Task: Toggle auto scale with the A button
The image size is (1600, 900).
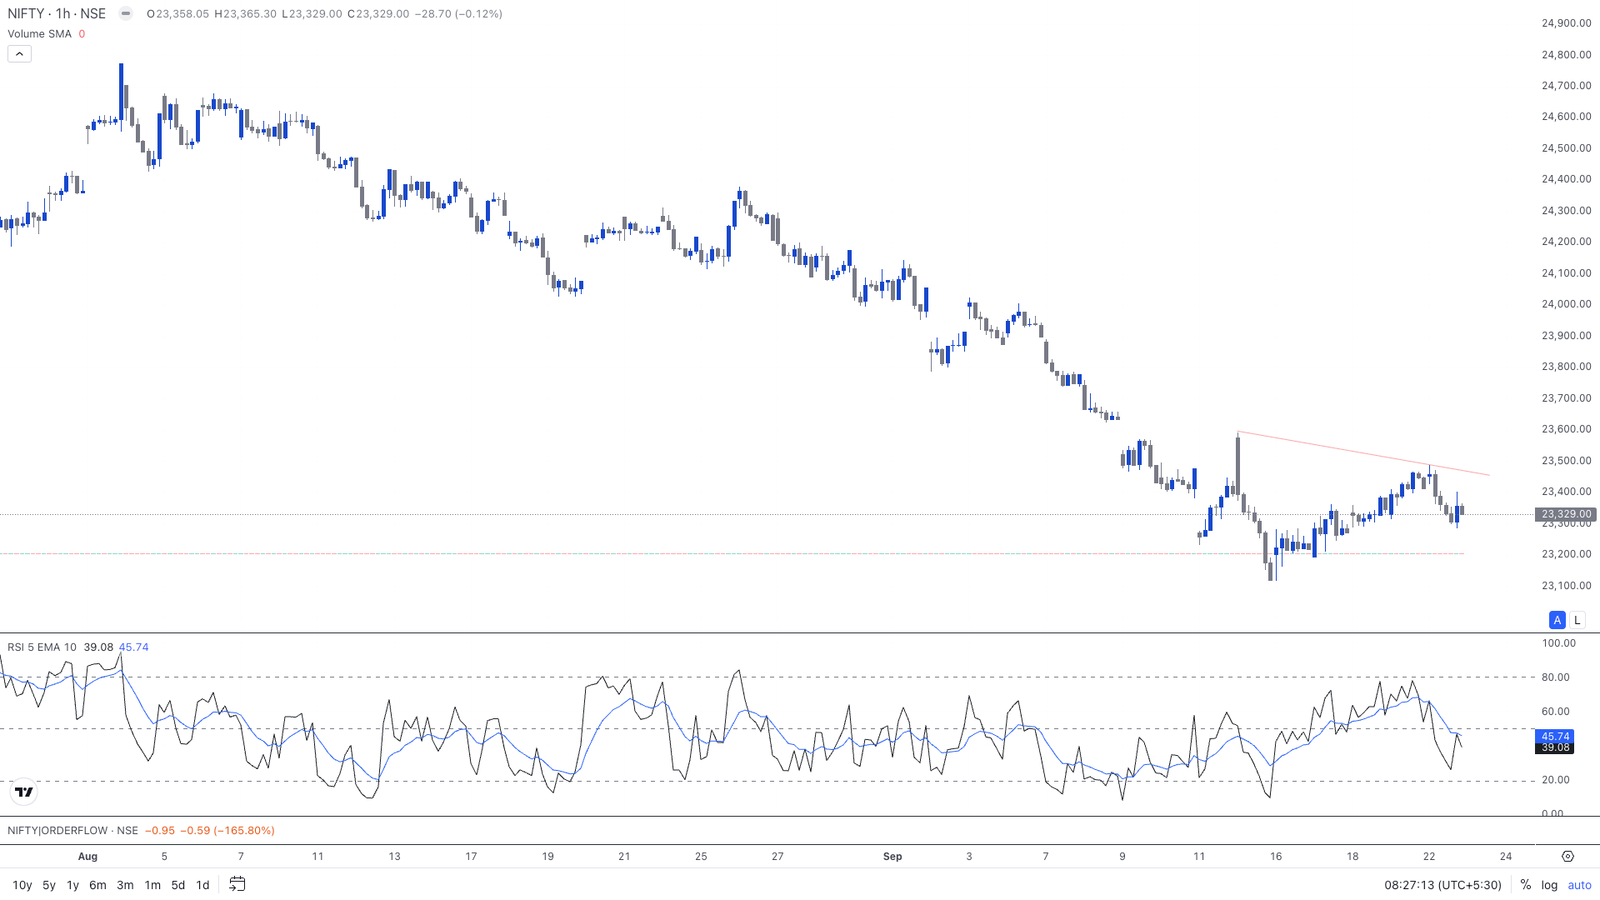Action: [1557, 620]
